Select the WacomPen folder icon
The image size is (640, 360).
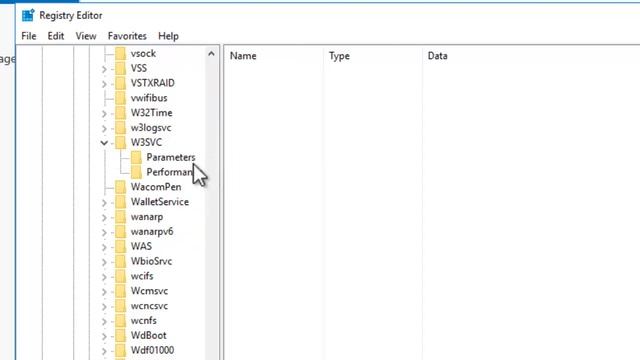pos(120,187)
